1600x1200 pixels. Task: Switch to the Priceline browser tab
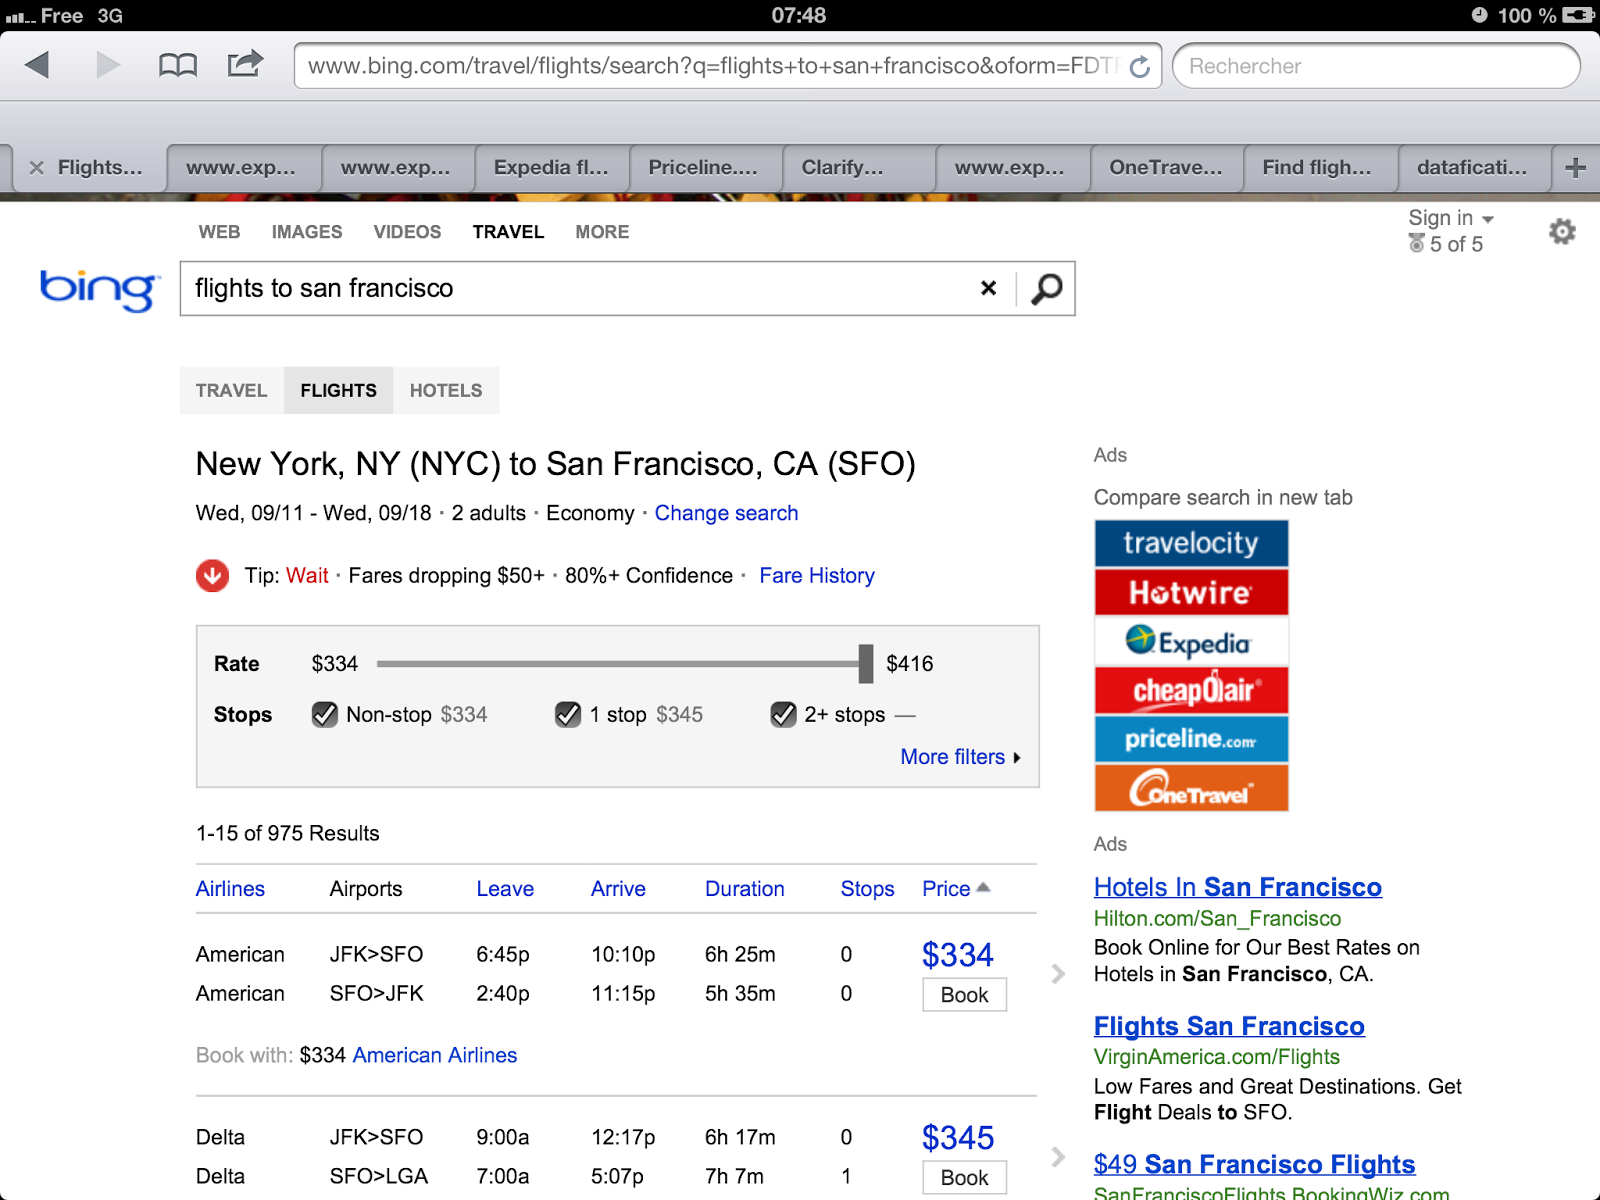704,168
